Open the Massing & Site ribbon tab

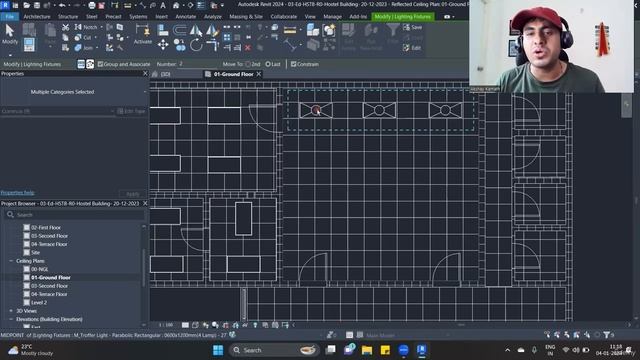(x=246, y=17)
